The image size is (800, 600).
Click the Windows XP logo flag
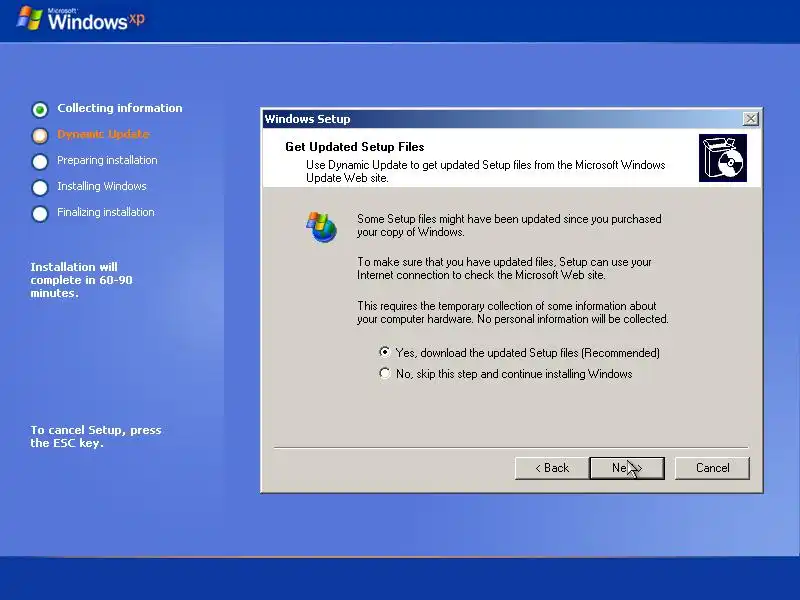point(29,18)
